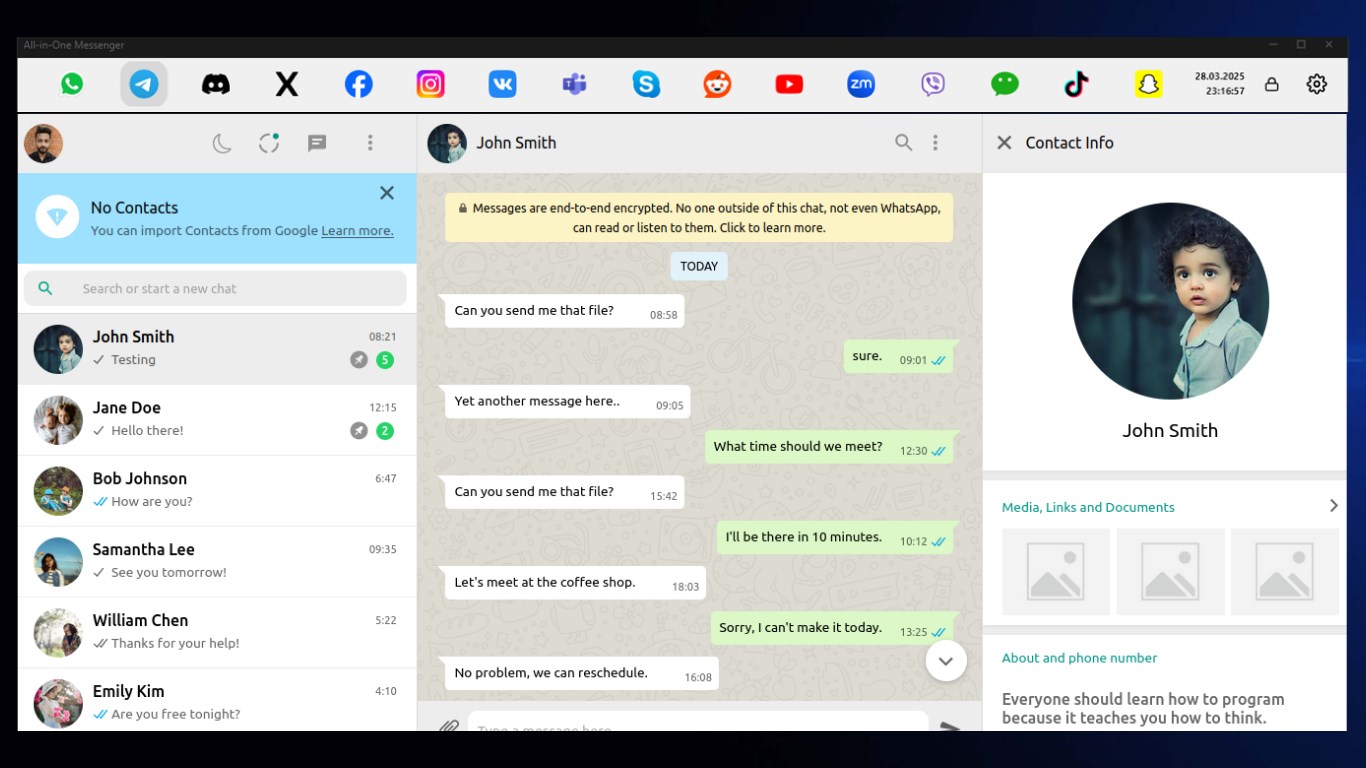Image resolution: width=1366 pixels, height=768 pixels.
Task: Open the application settings gear
Action: [1316, 84]
